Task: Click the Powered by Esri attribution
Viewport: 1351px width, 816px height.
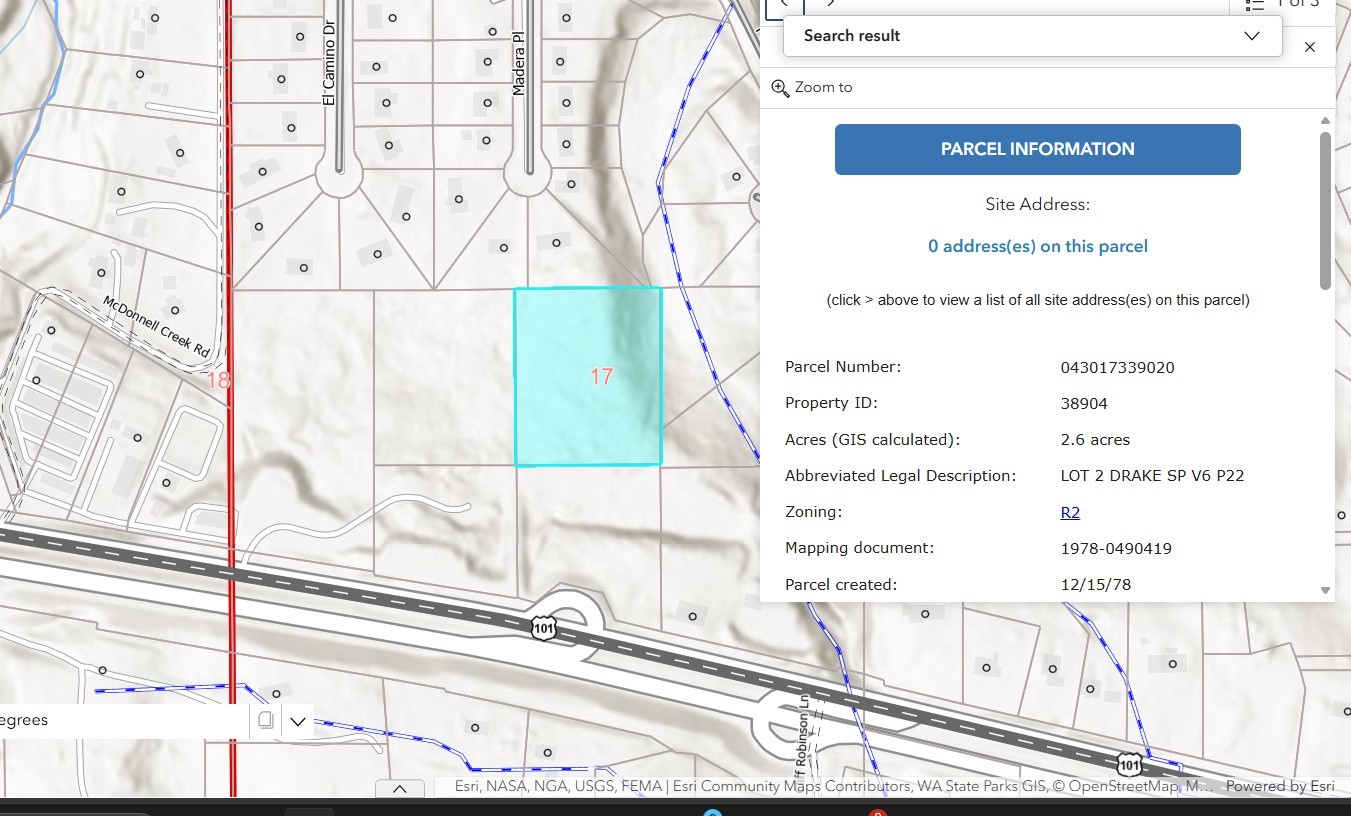Action: [x=1280, y=787]
